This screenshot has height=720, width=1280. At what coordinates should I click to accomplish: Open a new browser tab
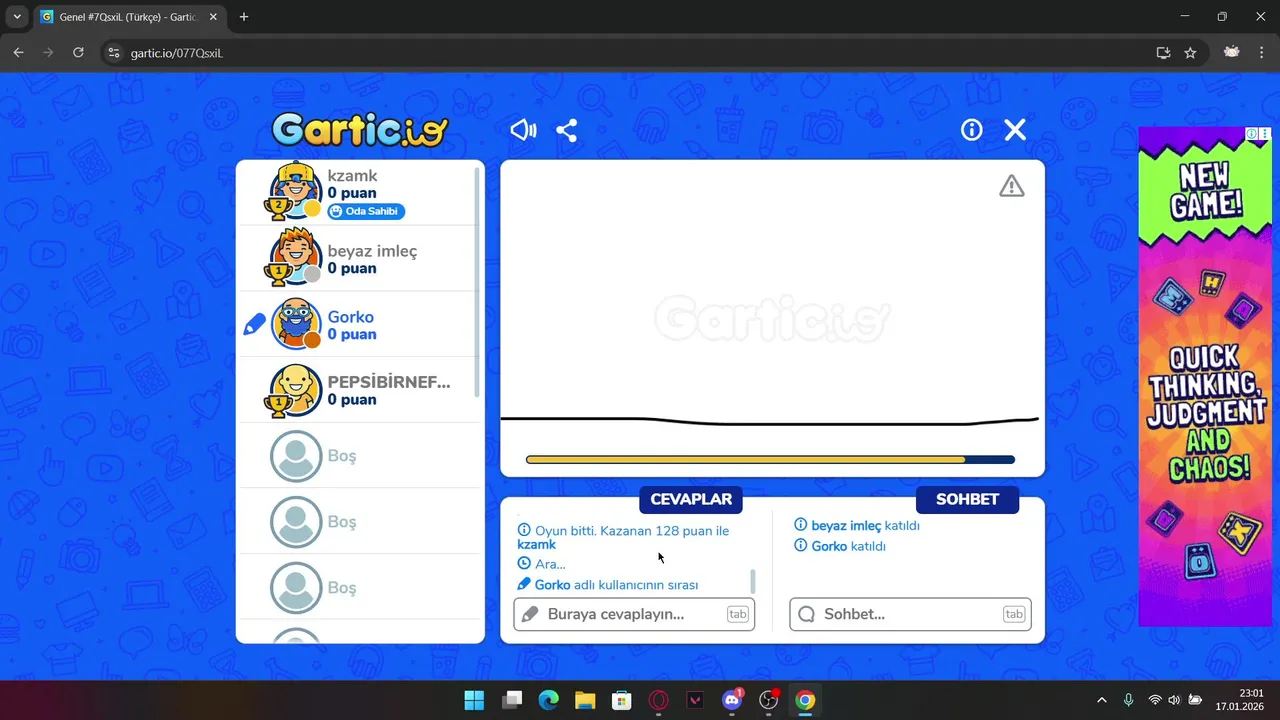click(244, 17)
